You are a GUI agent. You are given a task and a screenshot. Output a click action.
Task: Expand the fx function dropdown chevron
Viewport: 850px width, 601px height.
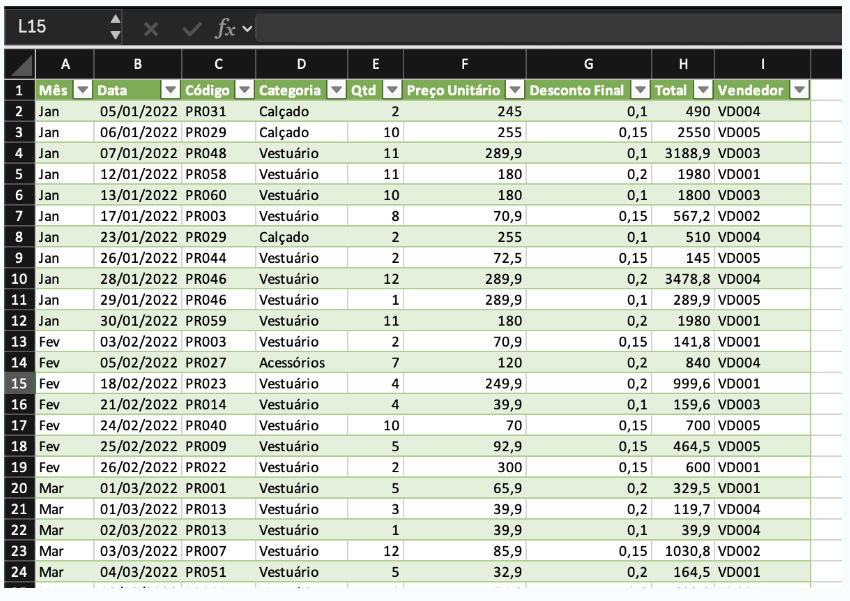(247, 28)
